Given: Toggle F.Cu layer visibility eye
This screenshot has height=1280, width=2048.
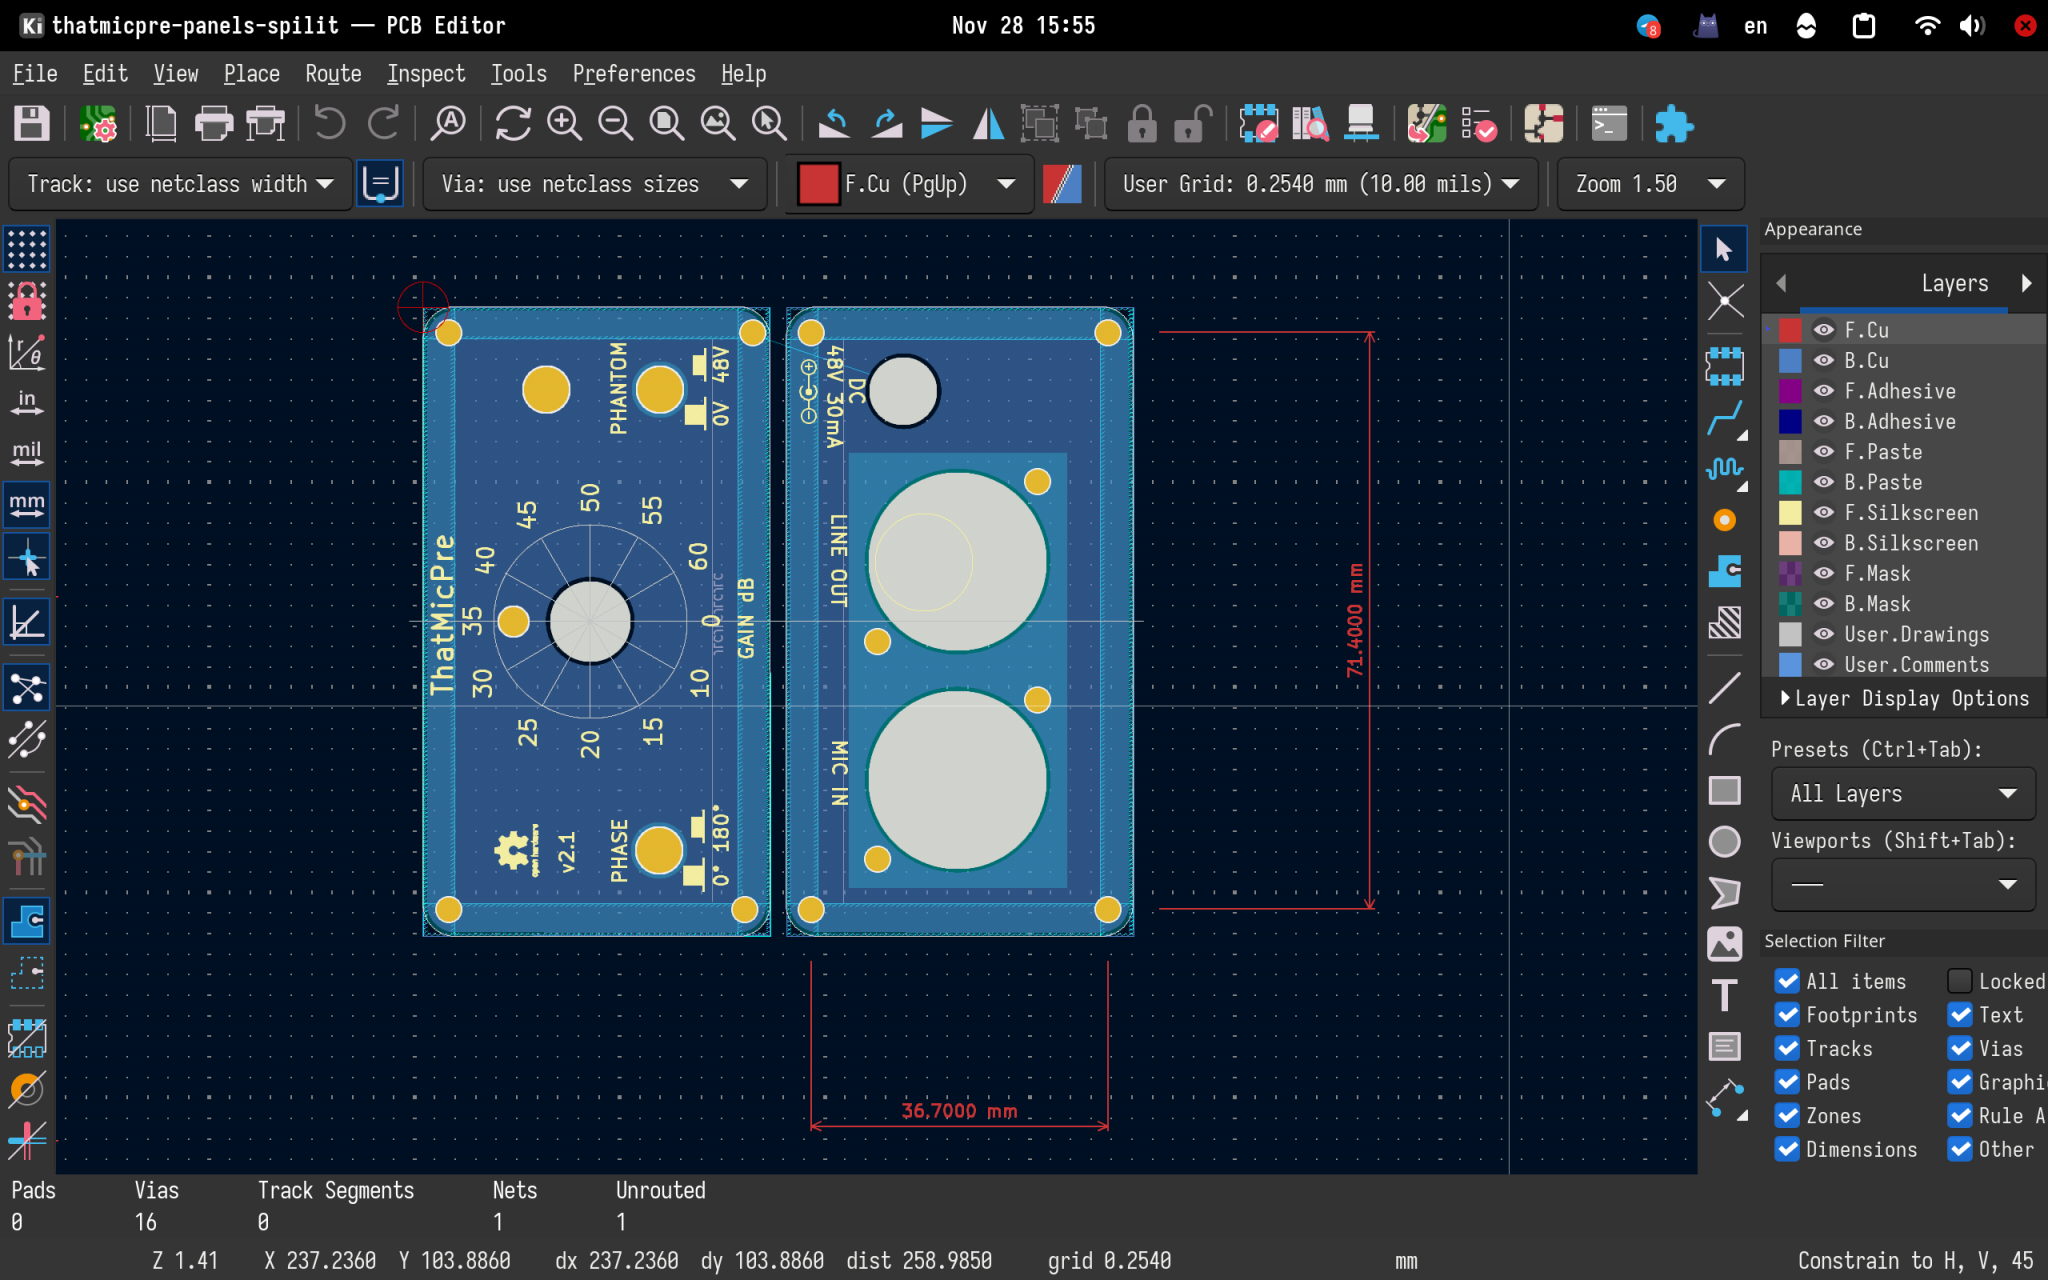Looking at the screenshot, I should [1824, 330].
